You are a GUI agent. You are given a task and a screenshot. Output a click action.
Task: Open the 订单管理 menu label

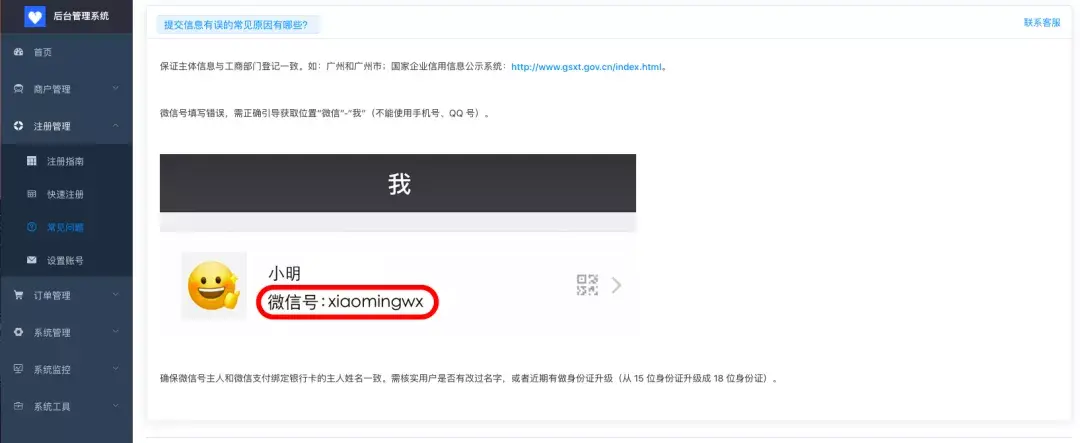click(52, 296)
